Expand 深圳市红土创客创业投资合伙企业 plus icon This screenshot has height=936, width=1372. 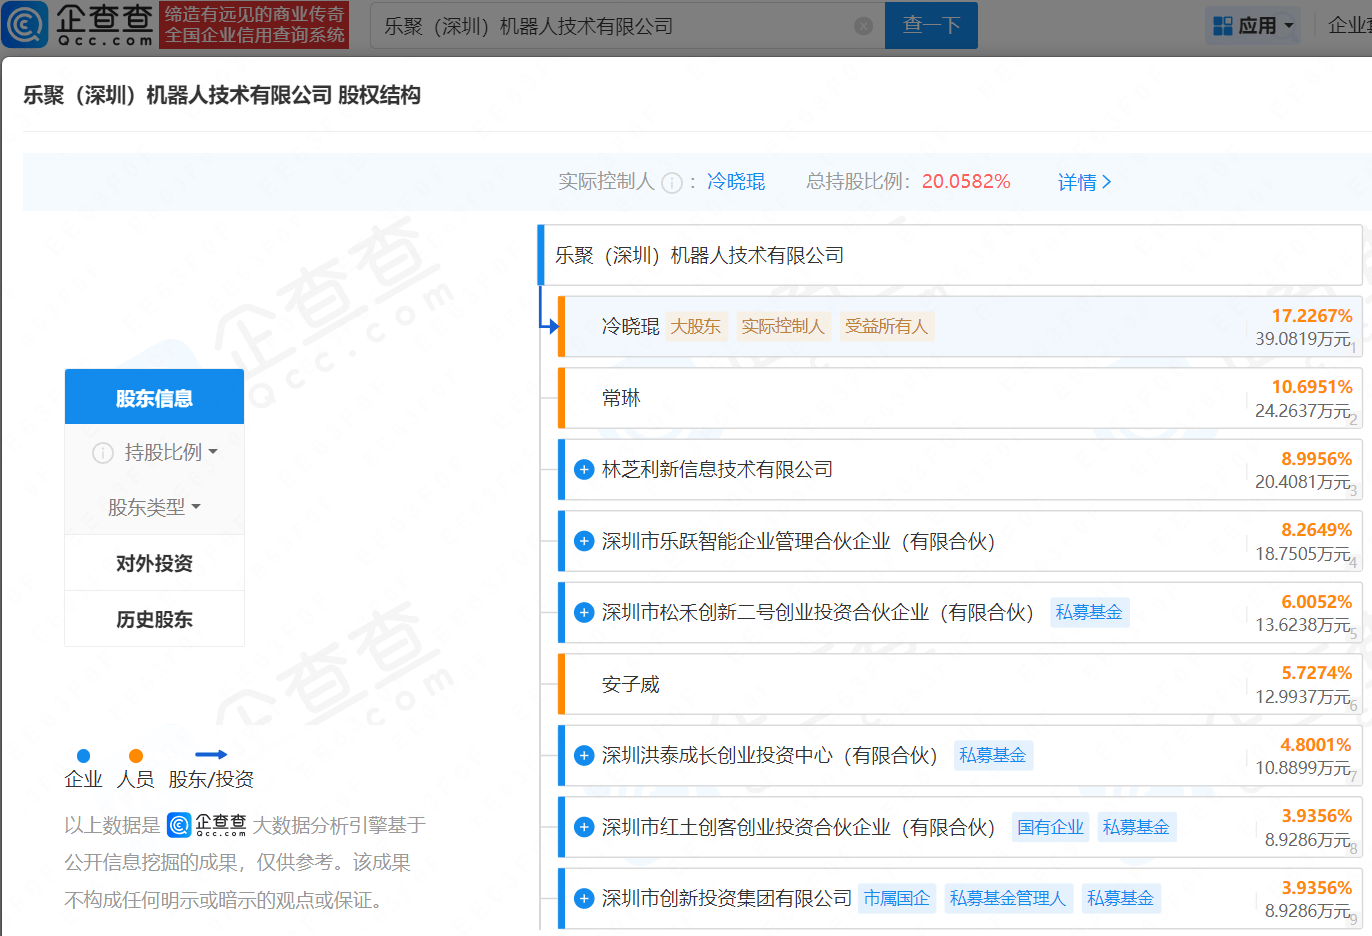pyautogui.click(x=584, y=827)
